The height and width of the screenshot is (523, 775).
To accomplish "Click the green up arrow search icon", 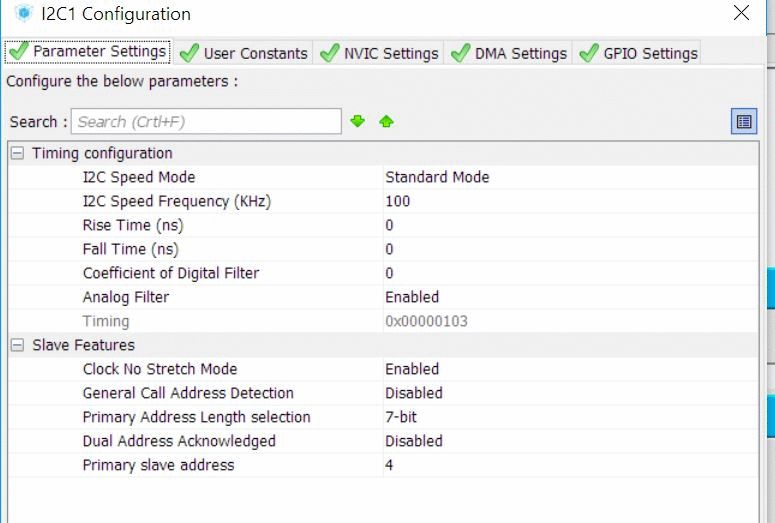I will pos(386,122).
